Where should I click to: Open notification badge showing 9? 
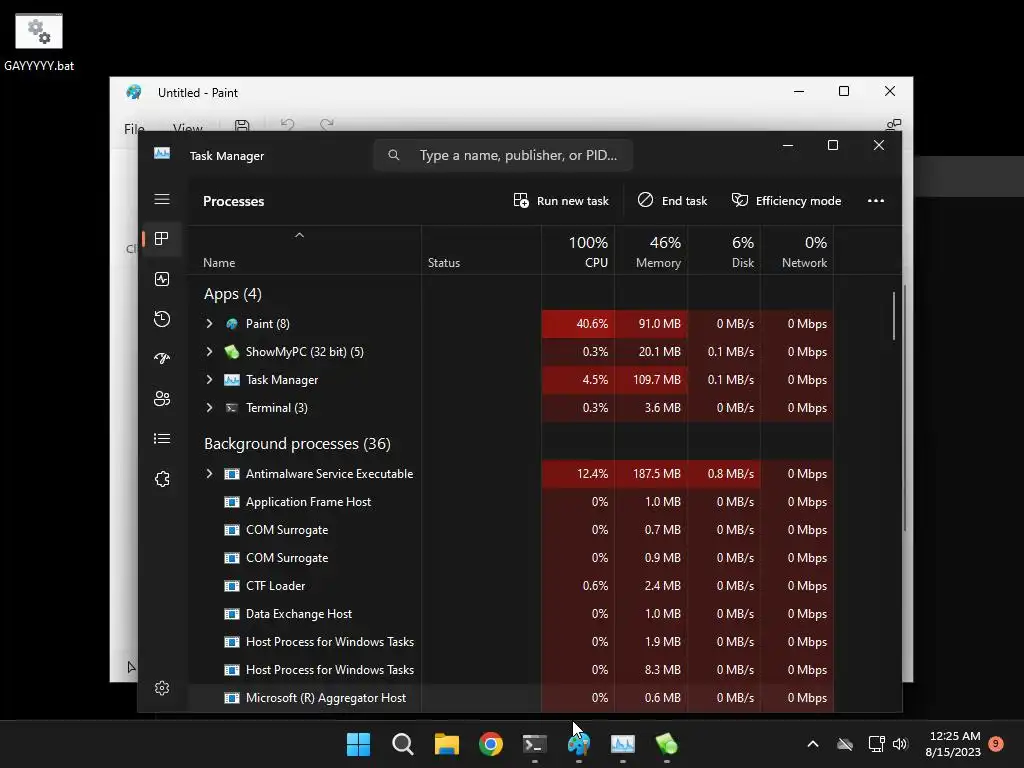tap(996, 744)
